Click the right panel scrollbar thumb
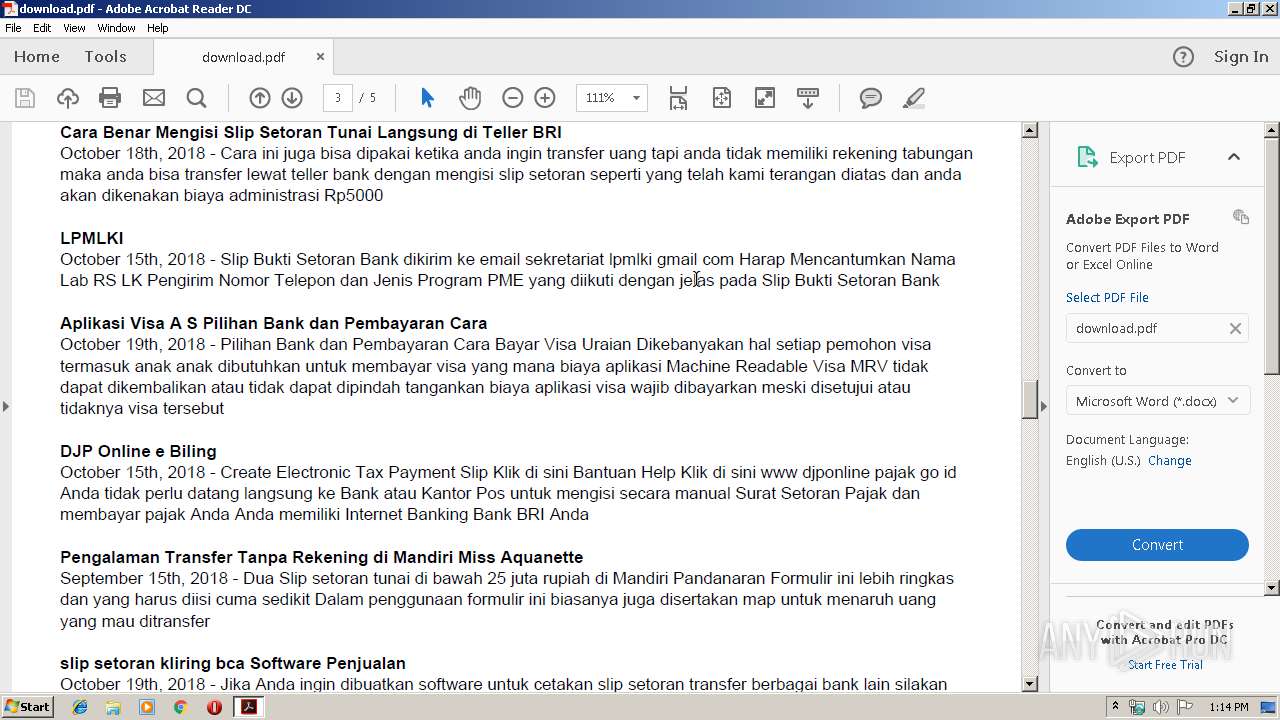This screenshot has height=720, width=1280. (1272, 256)
